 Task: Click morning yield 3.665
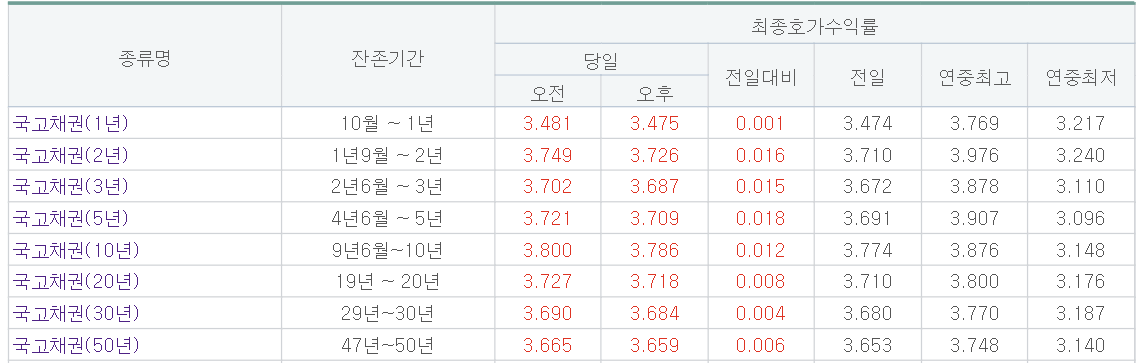pos(547,345)
